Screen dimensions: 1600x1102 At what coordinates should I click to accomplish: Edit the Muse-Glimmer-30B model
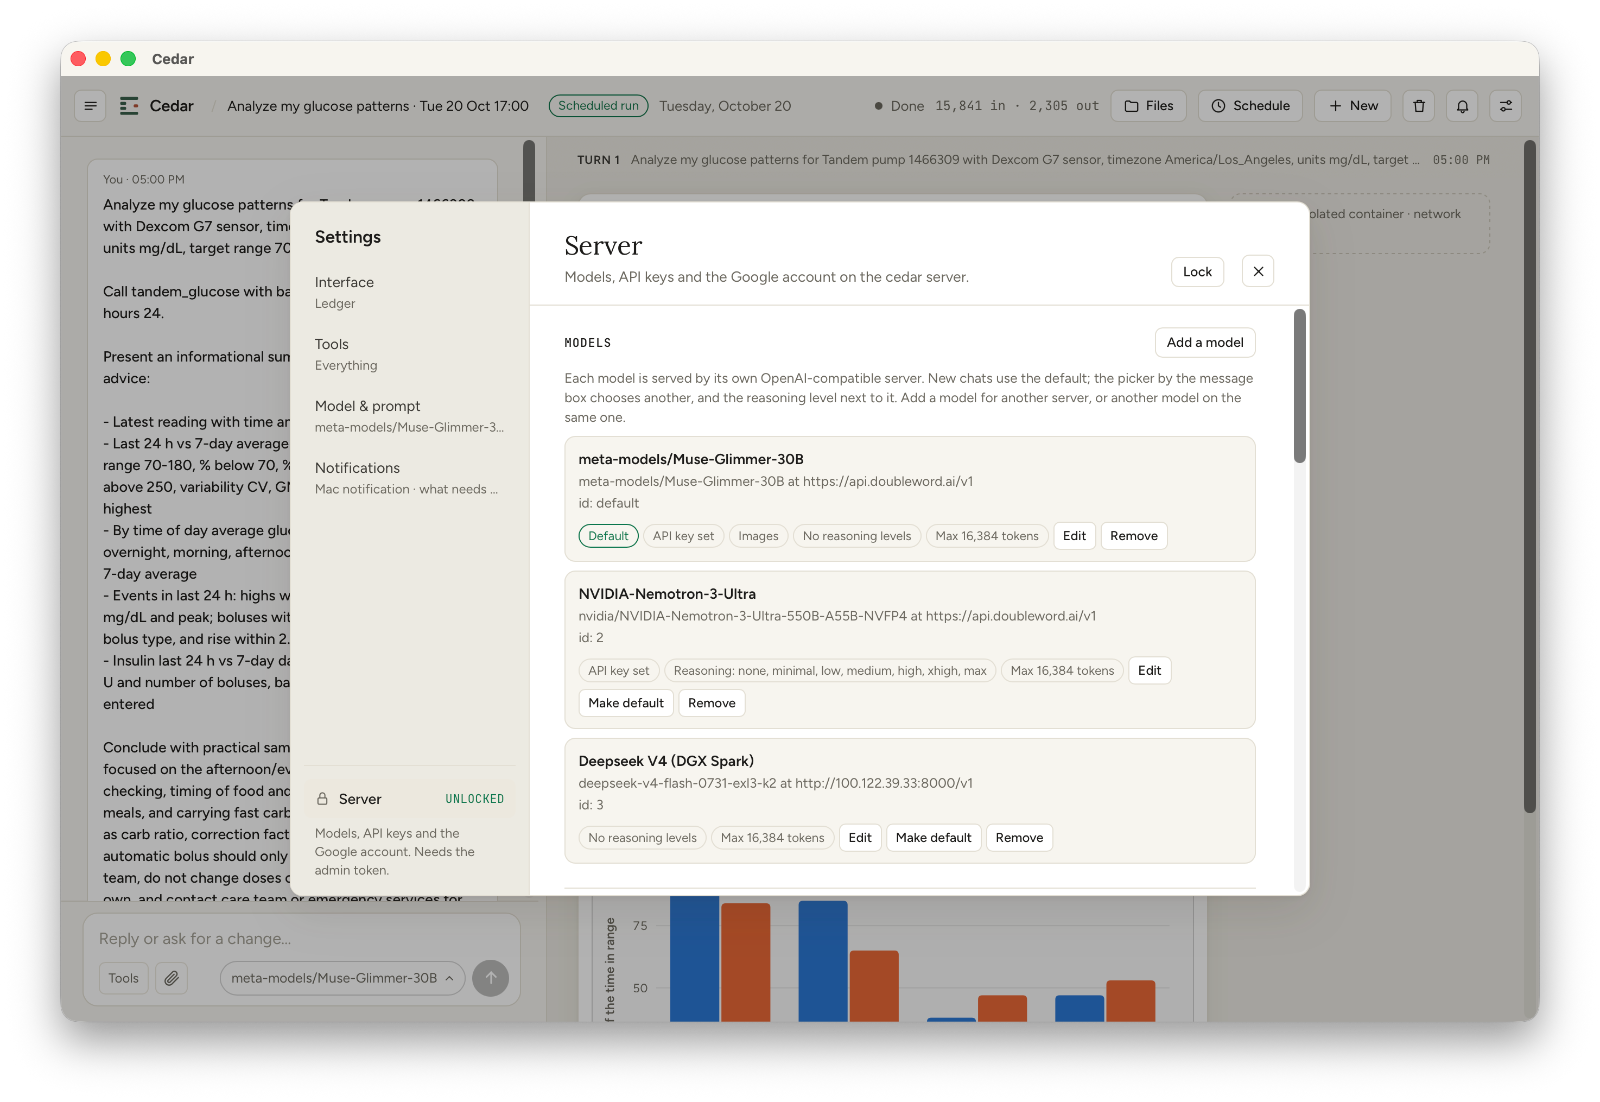tap(1074, 536)
